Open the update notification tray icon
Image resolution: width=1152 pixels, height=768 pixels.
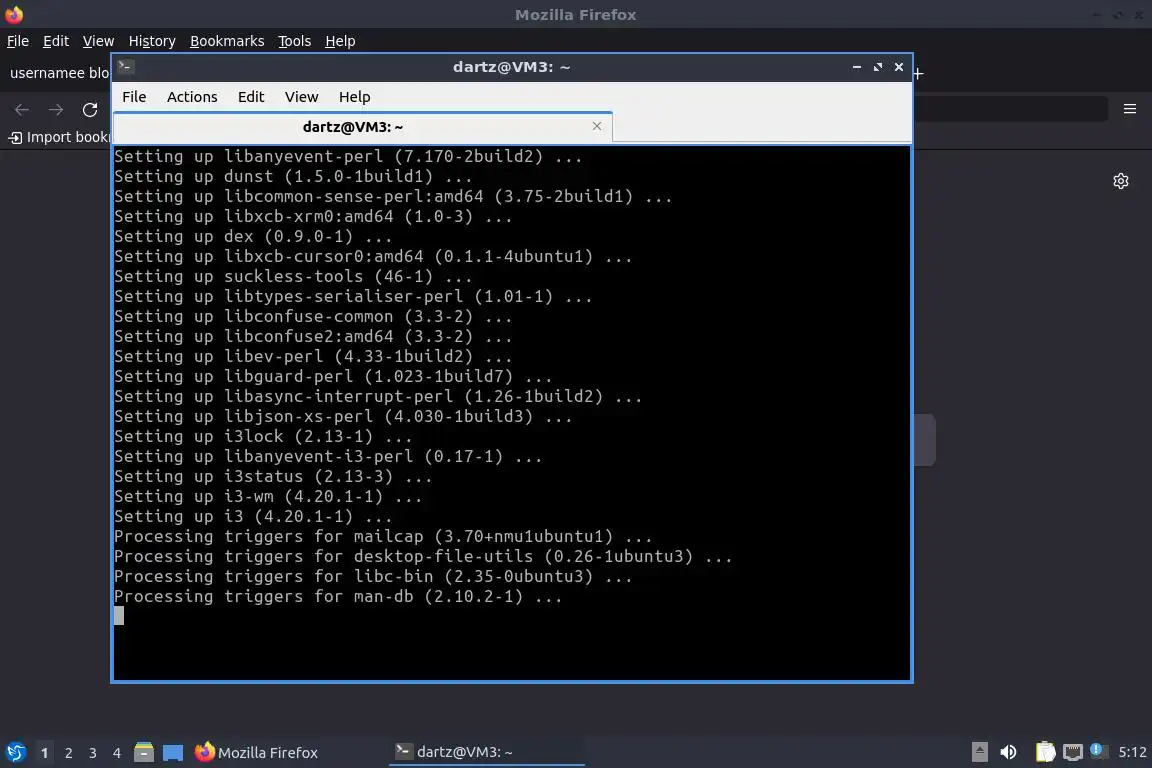(1098, 751)
